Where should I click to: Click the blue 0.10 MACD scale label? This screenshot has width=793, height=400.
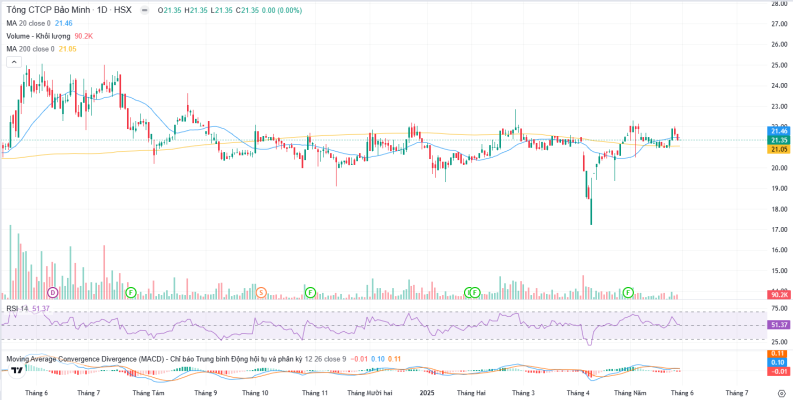[779, 363]
